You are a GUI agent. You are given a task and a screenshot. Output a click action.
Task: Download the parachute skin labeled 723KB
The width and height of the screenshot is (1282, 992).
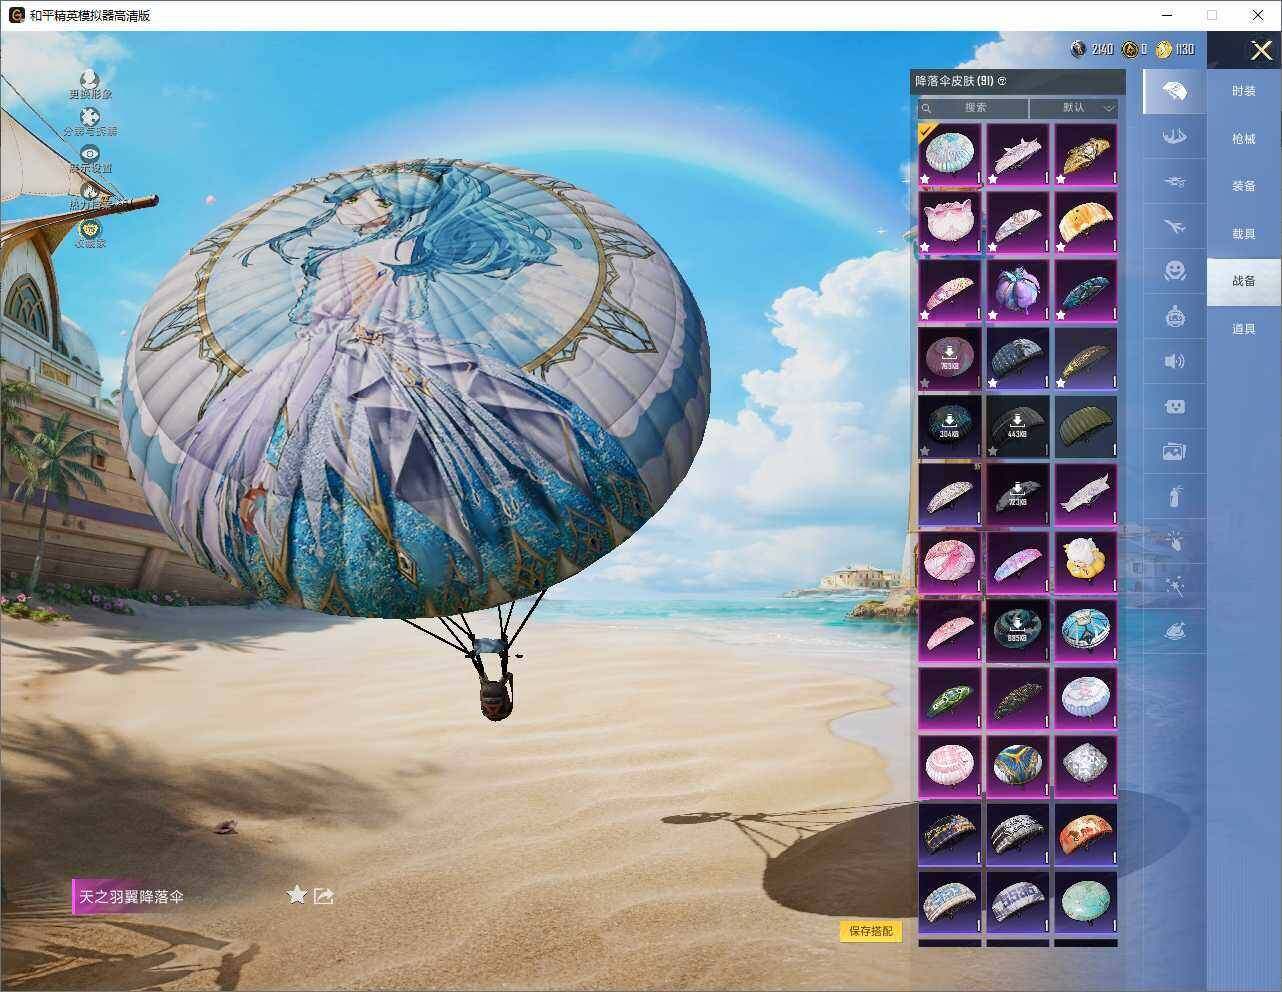click(1017, 494)
